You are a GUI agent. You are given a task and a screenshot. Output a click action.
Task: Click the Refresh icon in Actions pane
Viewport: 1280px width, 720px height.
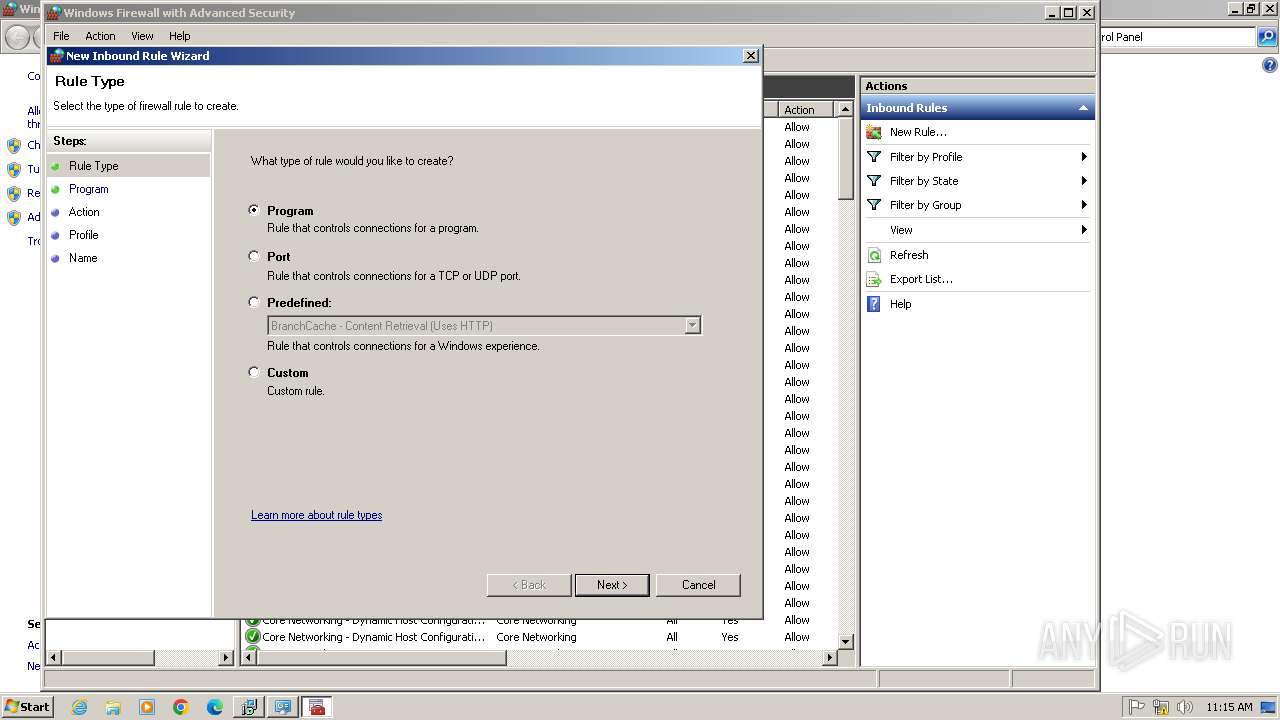[874, 255]
